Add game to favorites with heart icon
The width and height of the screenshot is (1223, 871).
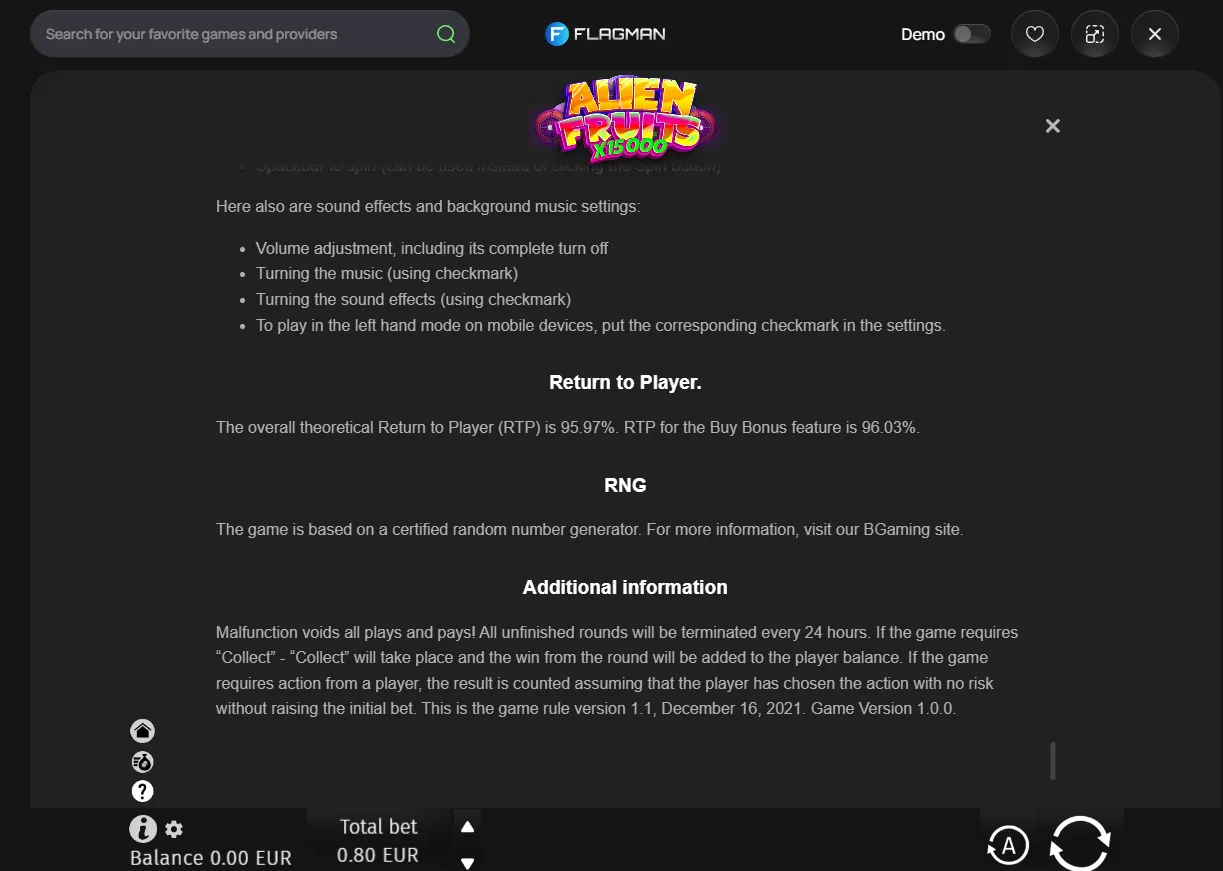click(x=1035, y=34)
